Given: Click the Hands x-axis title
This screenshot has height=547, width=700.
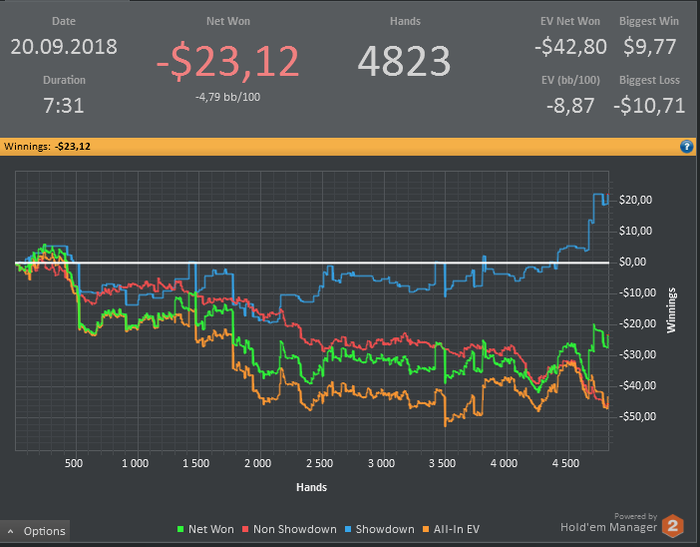Looking at the screenshot, I should [x=312, y=487].
